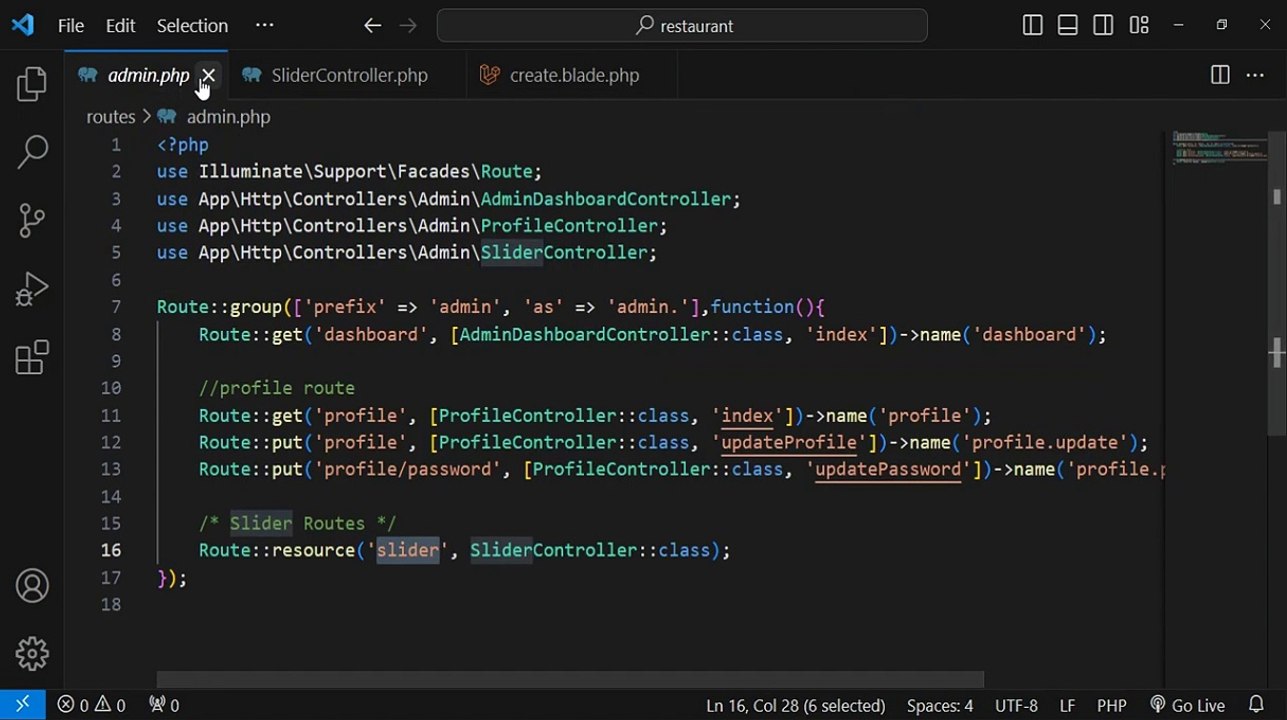The height and width of the screenshot is (720, 1287).
Task: Open the Run and Debug view
Action: pos(32,289)
